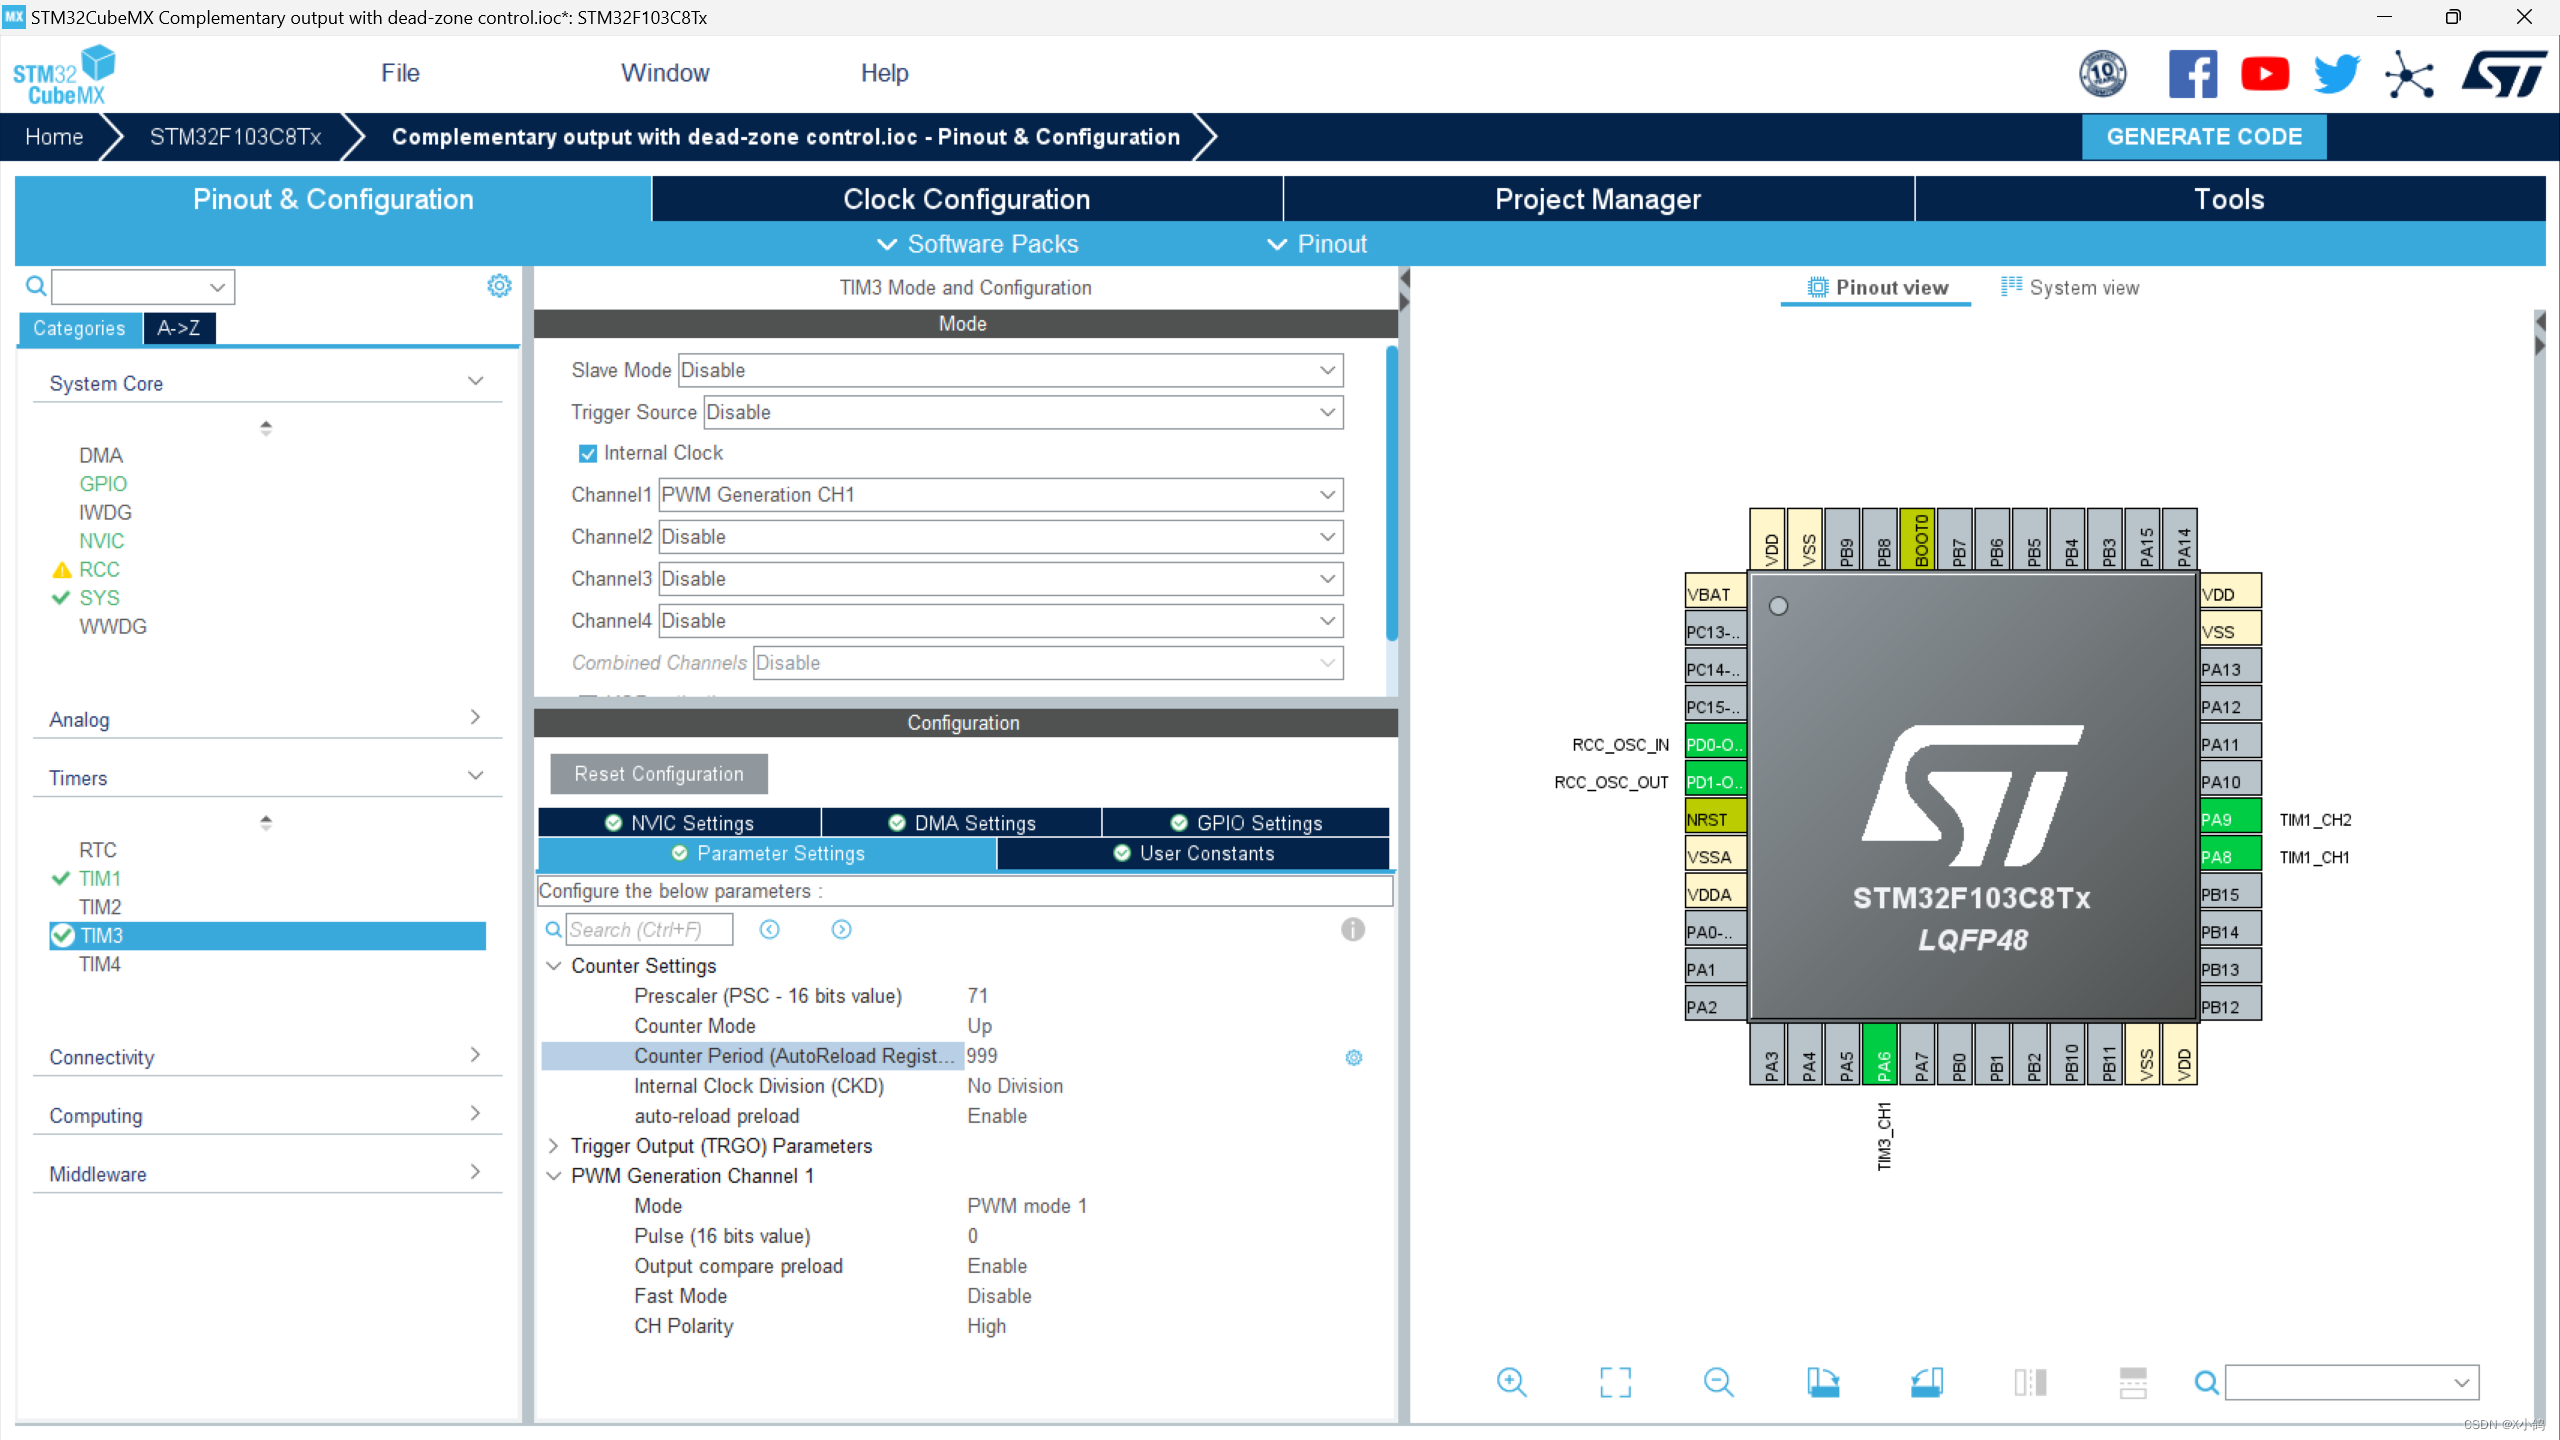Click the ST community network icon
The image size is (2560, 1440).
pos(2409,74)
